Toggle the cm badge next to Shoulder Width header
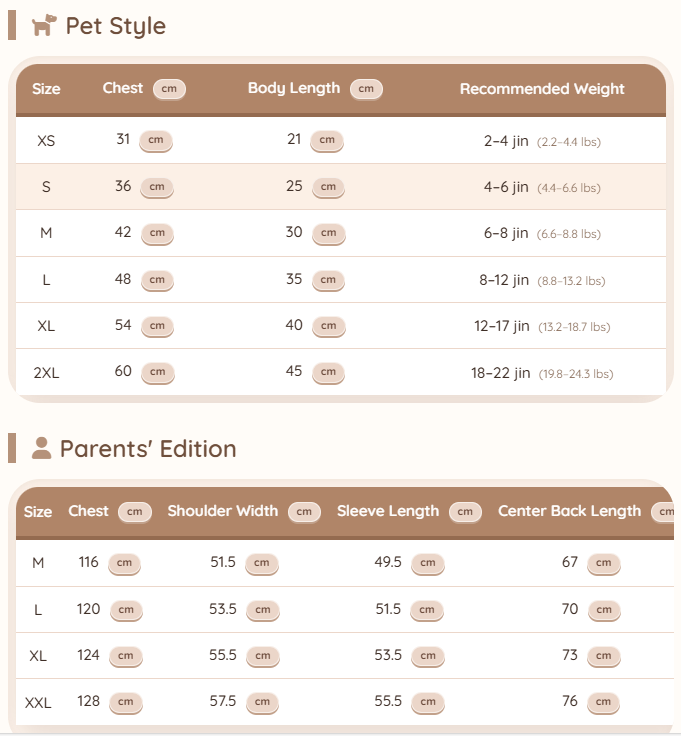Viewport: 681px width, 736px height. 304,512
